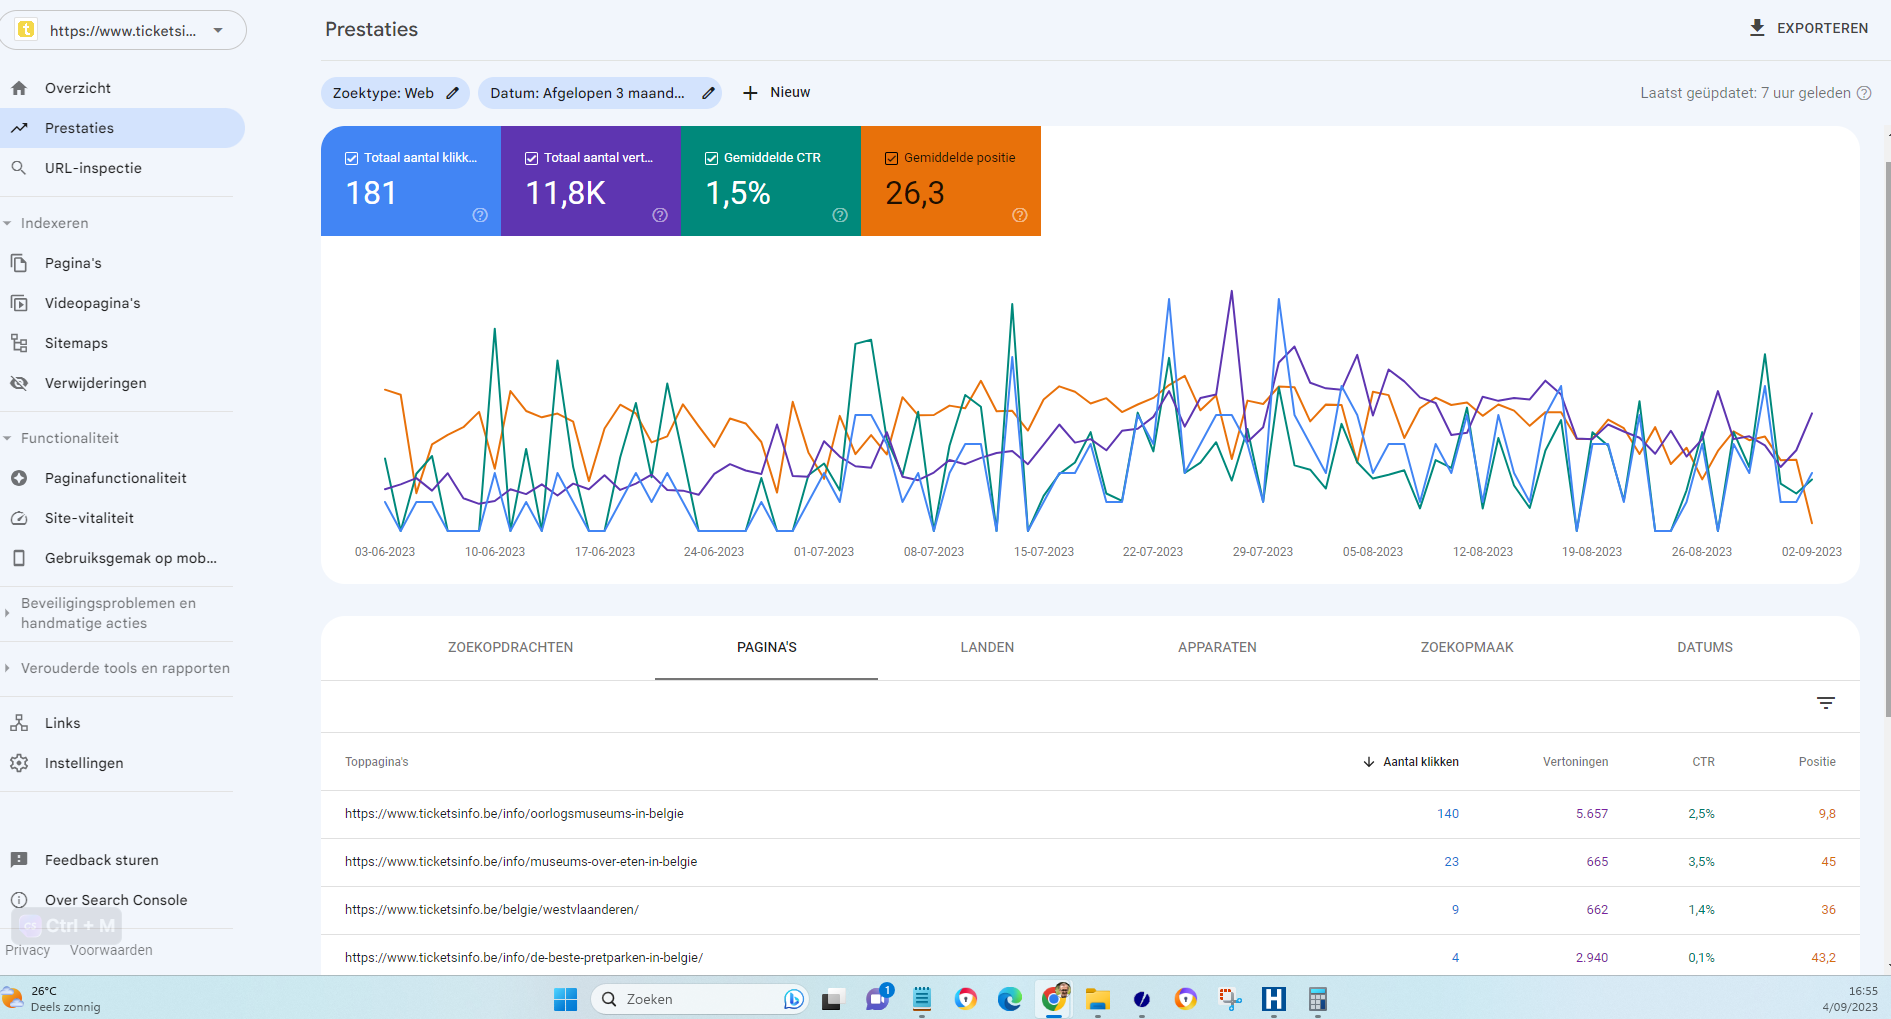Toggle Totaal aantal vertoningen checkbox

click(x=531, y=158)
